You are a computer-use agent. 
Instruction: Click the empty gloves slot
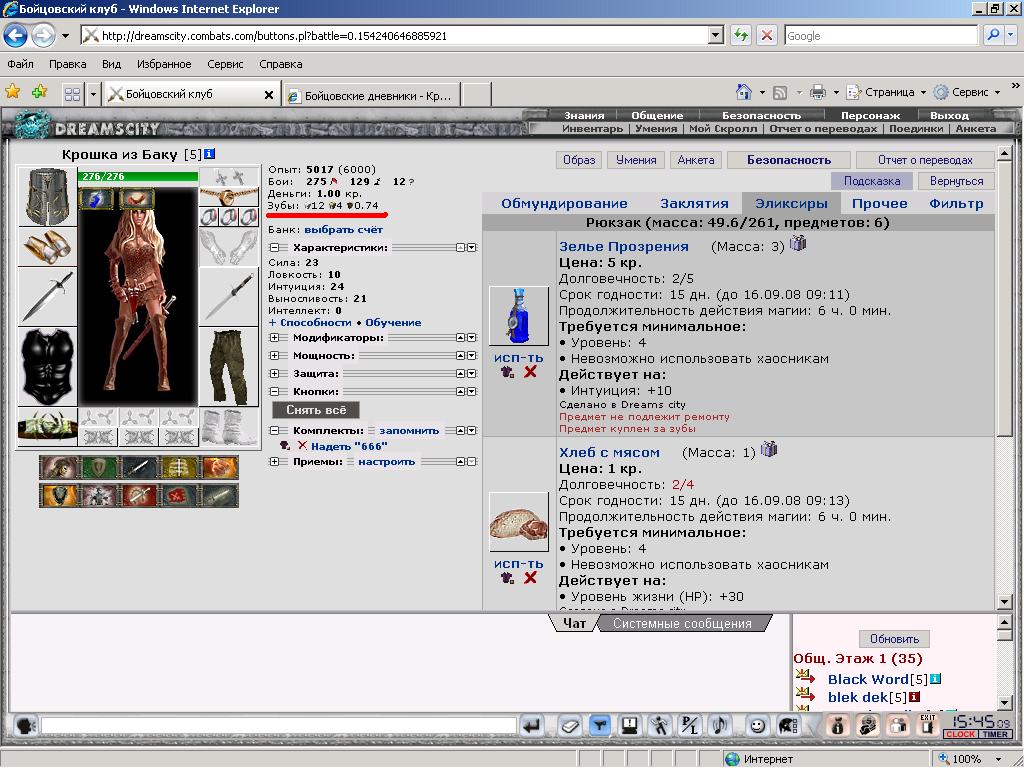point(229,246)
